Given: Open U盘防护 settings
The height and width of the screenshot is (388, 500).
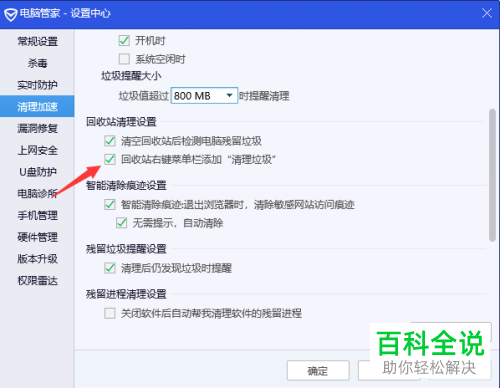Looking at the screenshot, I should [x=37, y=172].
